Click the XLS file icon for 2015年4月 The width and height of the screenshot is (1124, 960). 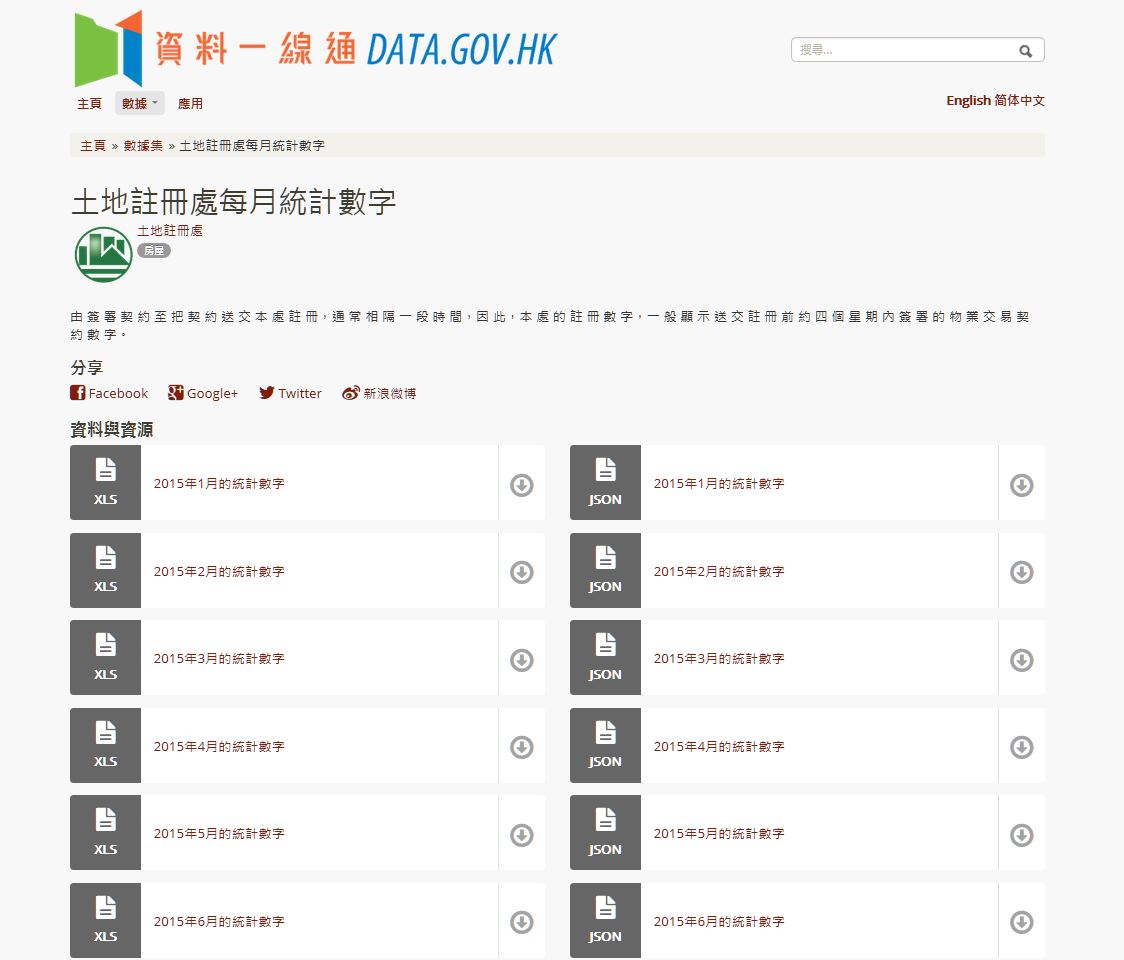pos(105,746)
